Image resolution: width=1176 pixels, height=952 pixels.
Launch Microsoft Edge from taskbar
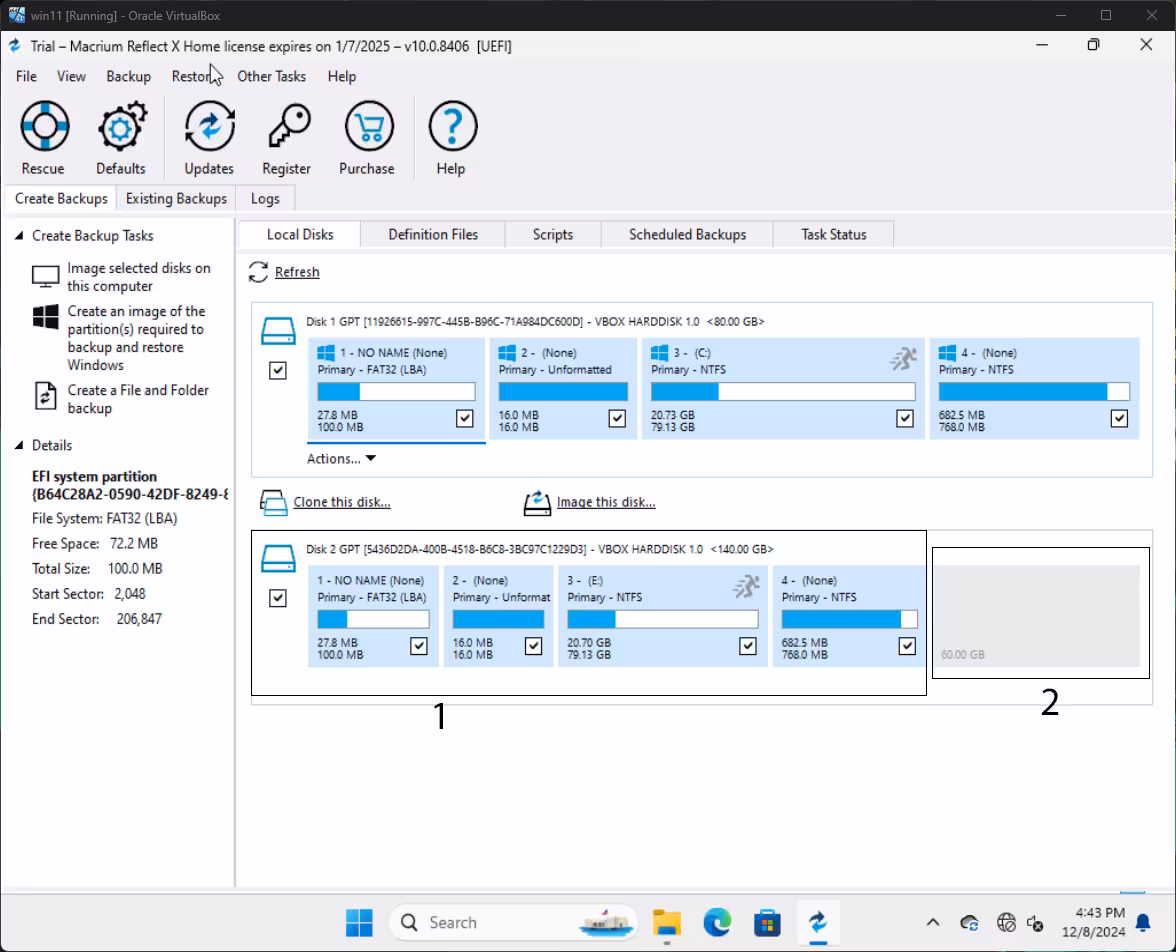coord(717,923)
